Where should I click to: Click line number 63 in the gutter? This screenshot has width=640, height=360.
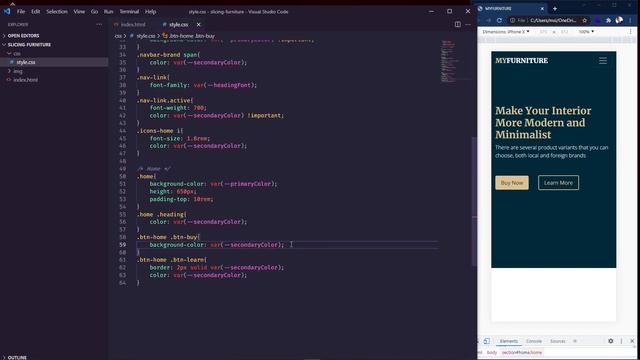[x=123, y=275]
